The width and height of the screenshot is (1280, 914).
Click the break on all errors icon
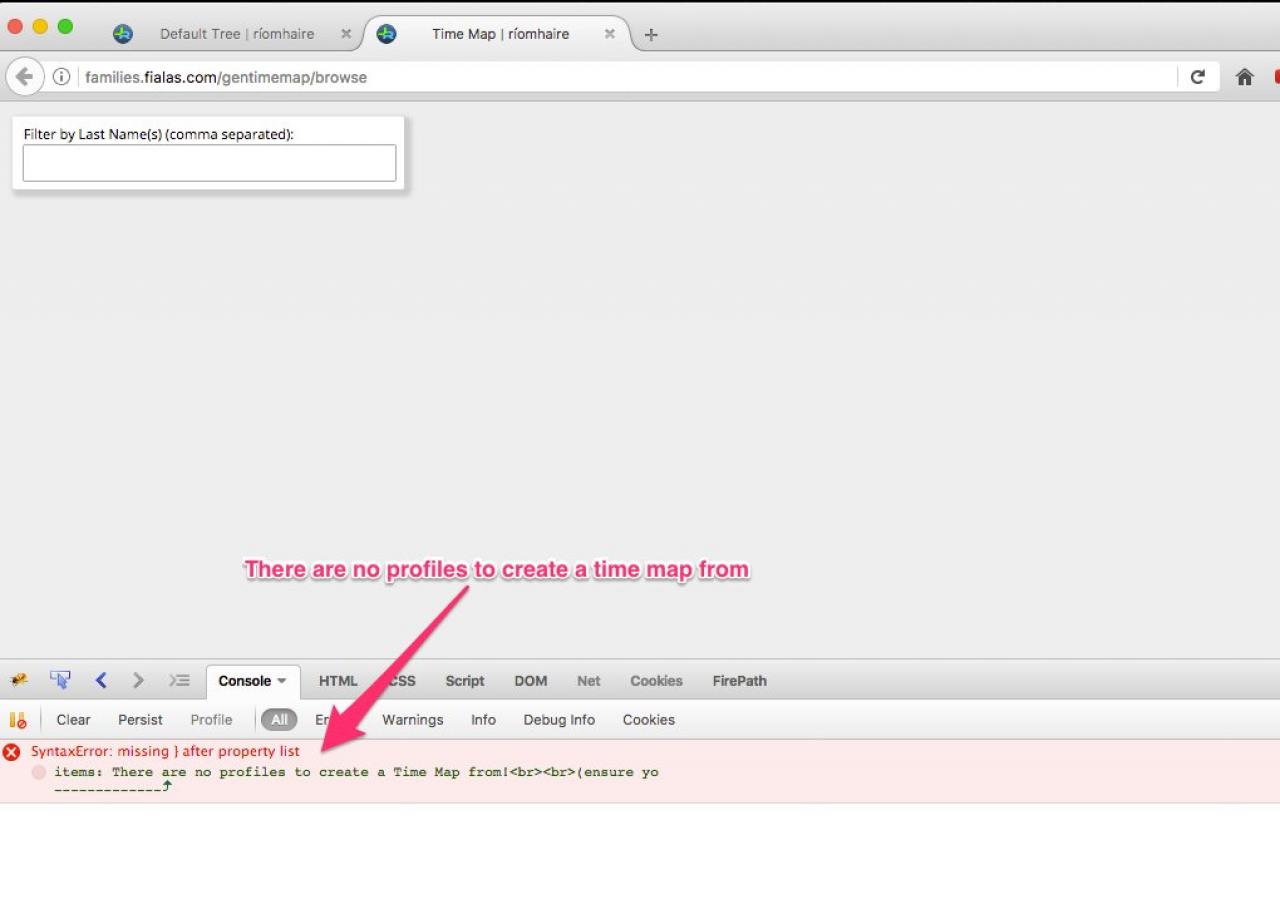(18, 720)
